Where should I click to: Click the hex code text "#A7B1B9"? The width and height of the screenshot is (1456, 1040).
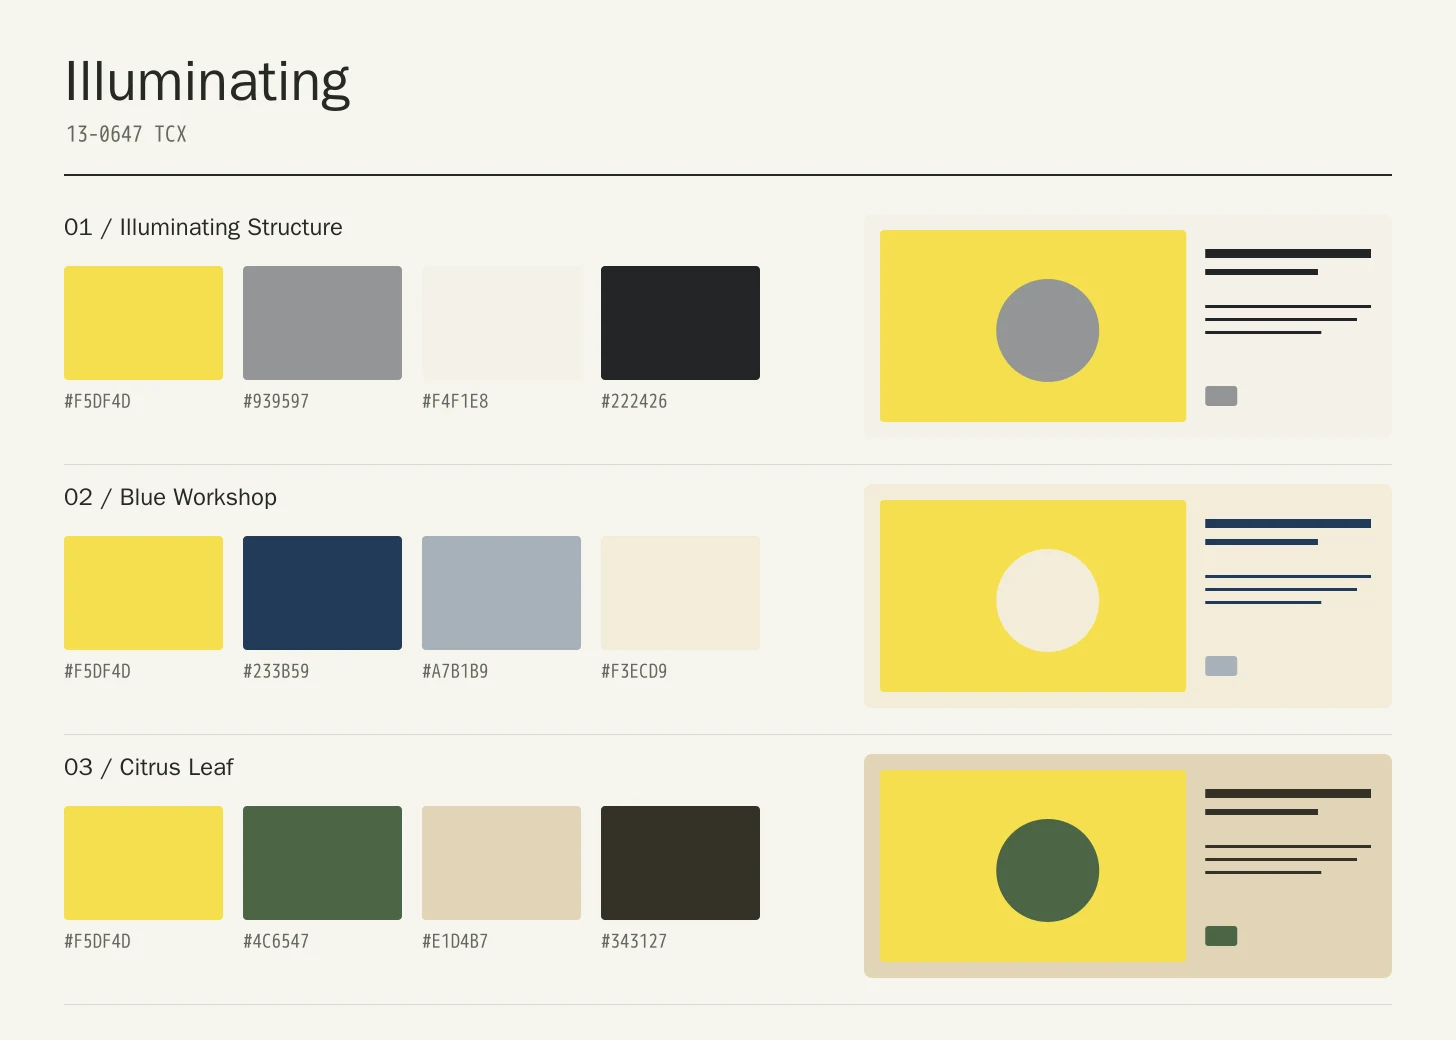(x=455, y=671)
